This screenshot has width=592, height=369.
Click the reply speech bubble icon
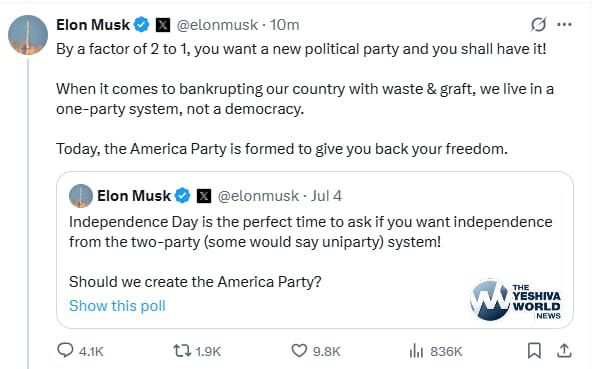click(65, 350)
